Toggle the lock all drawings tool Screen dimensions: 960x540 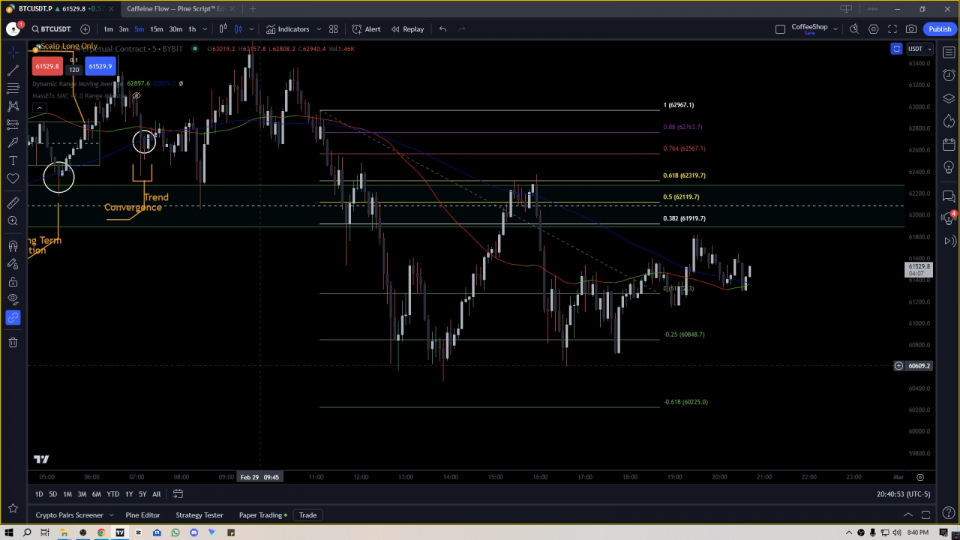[x=13, y=282]
